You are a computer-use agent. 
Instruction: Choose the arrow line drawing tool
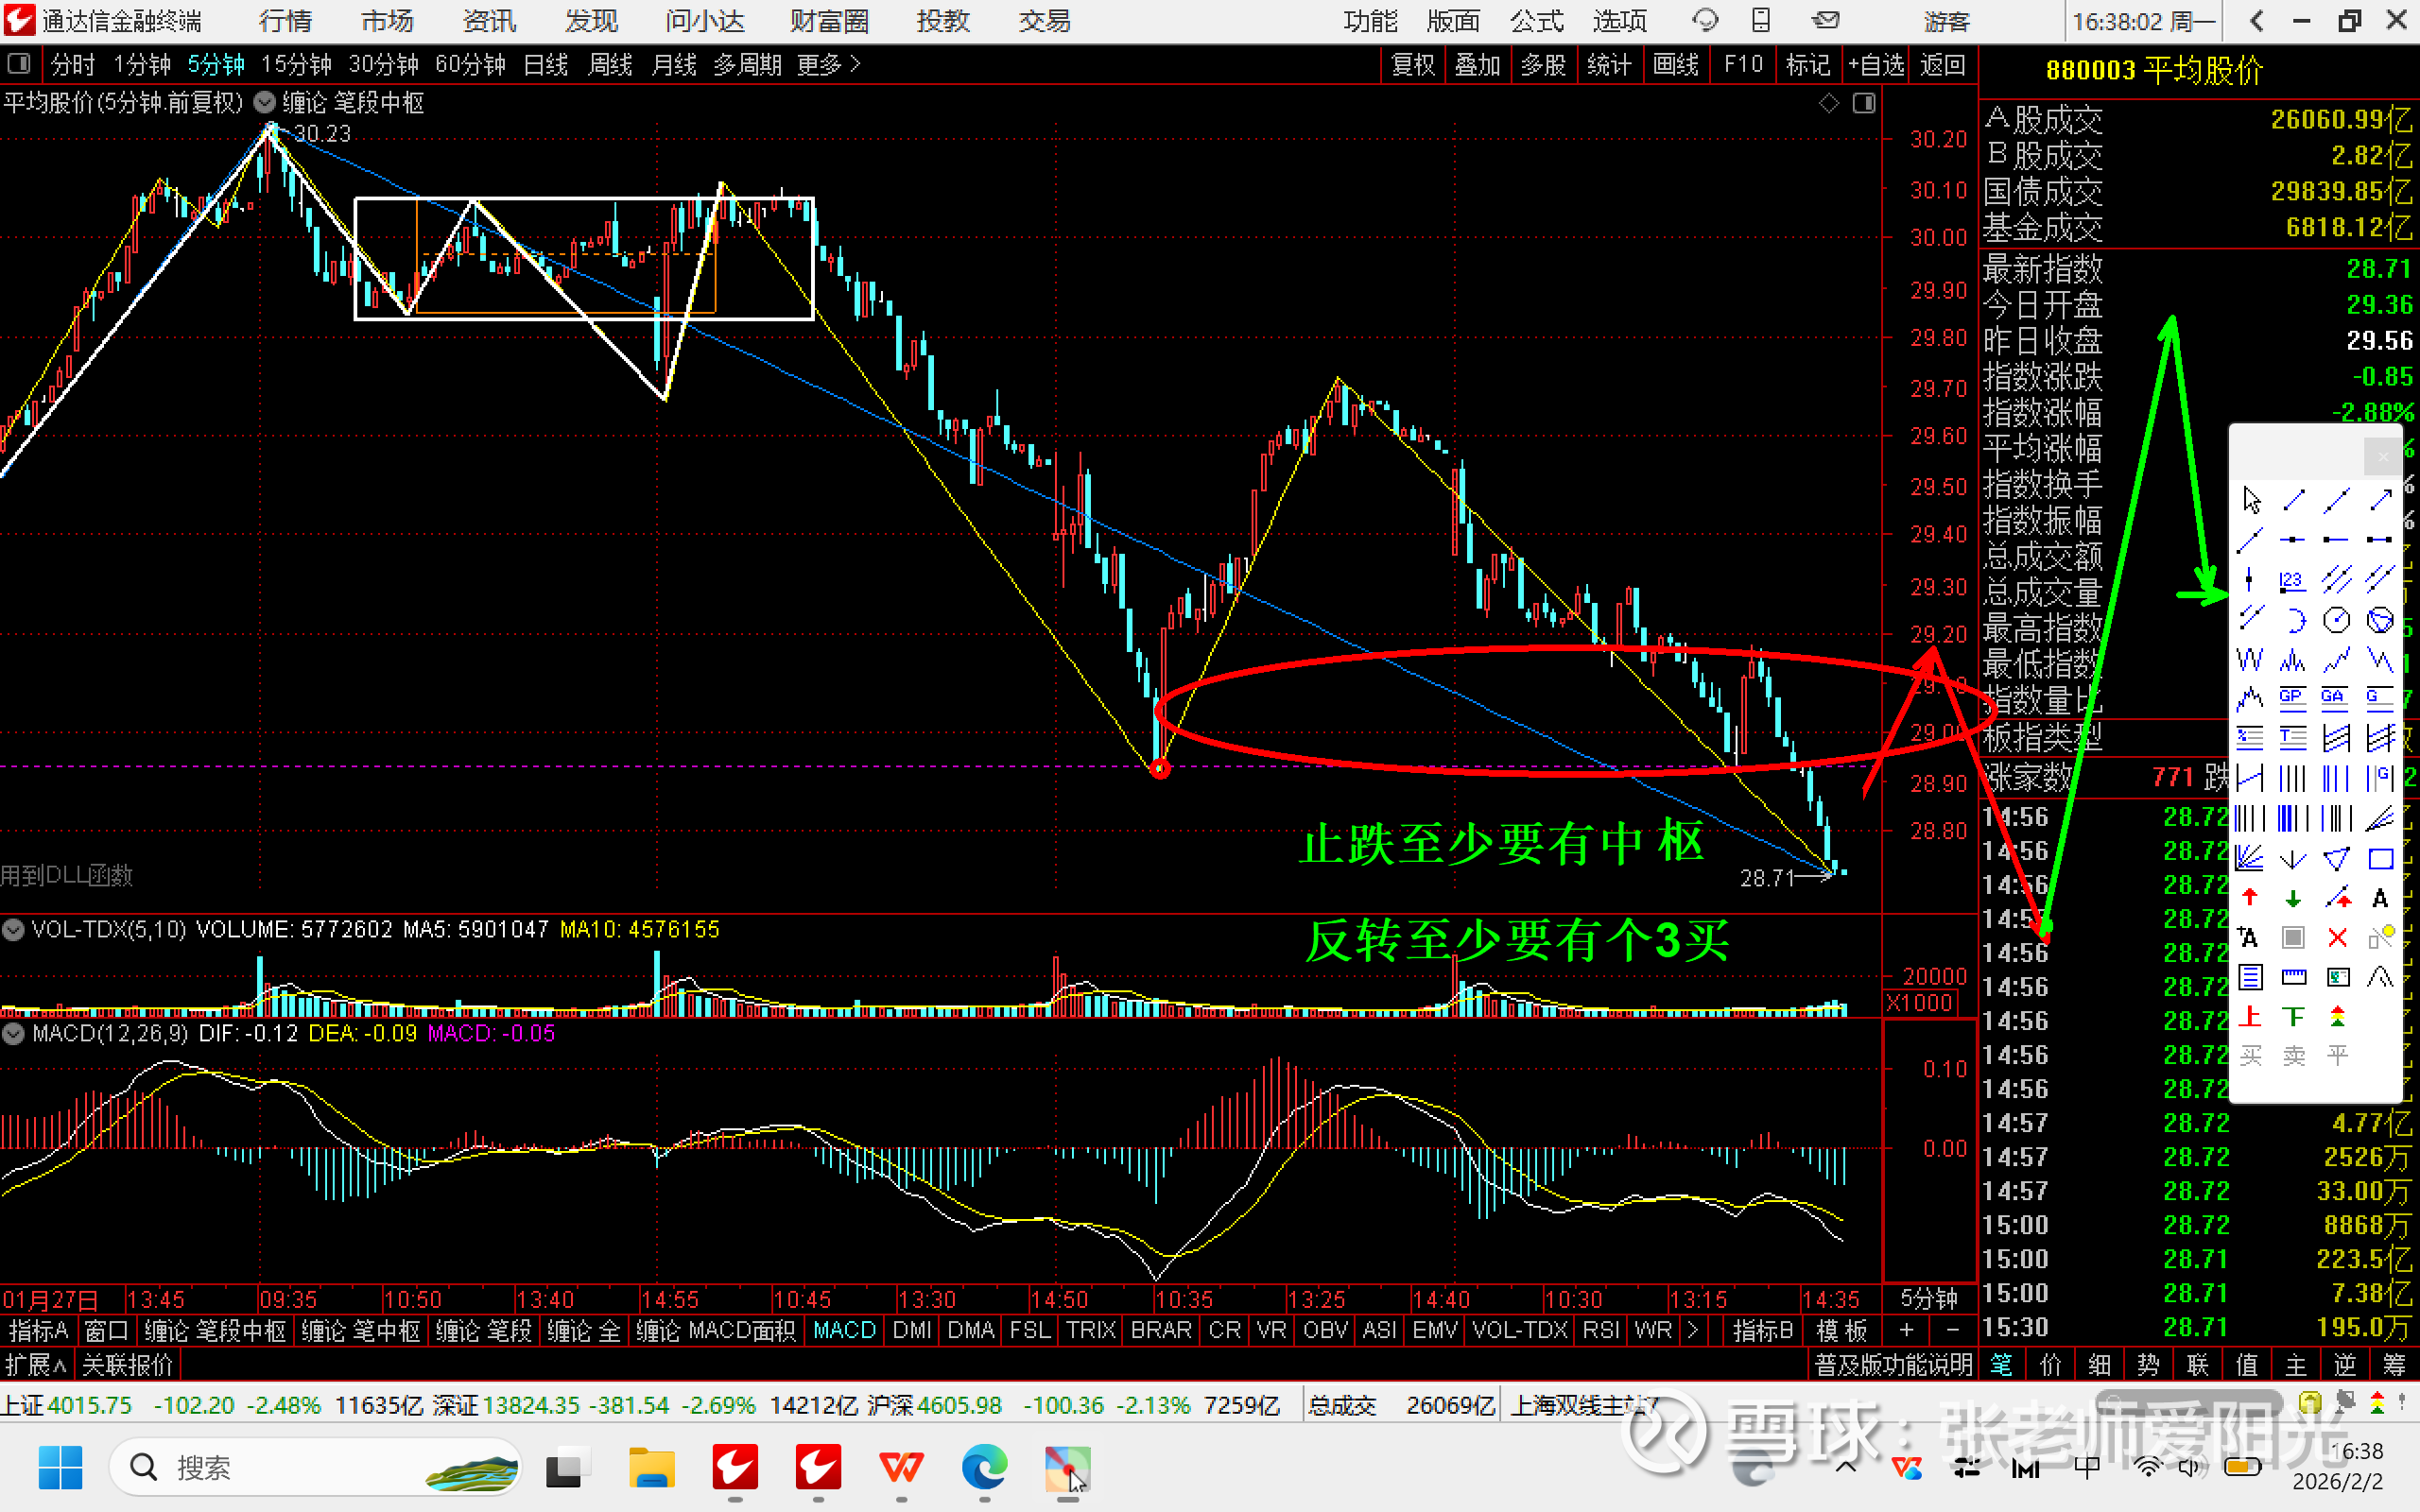pyautogui.click(x=2380, y=500)
